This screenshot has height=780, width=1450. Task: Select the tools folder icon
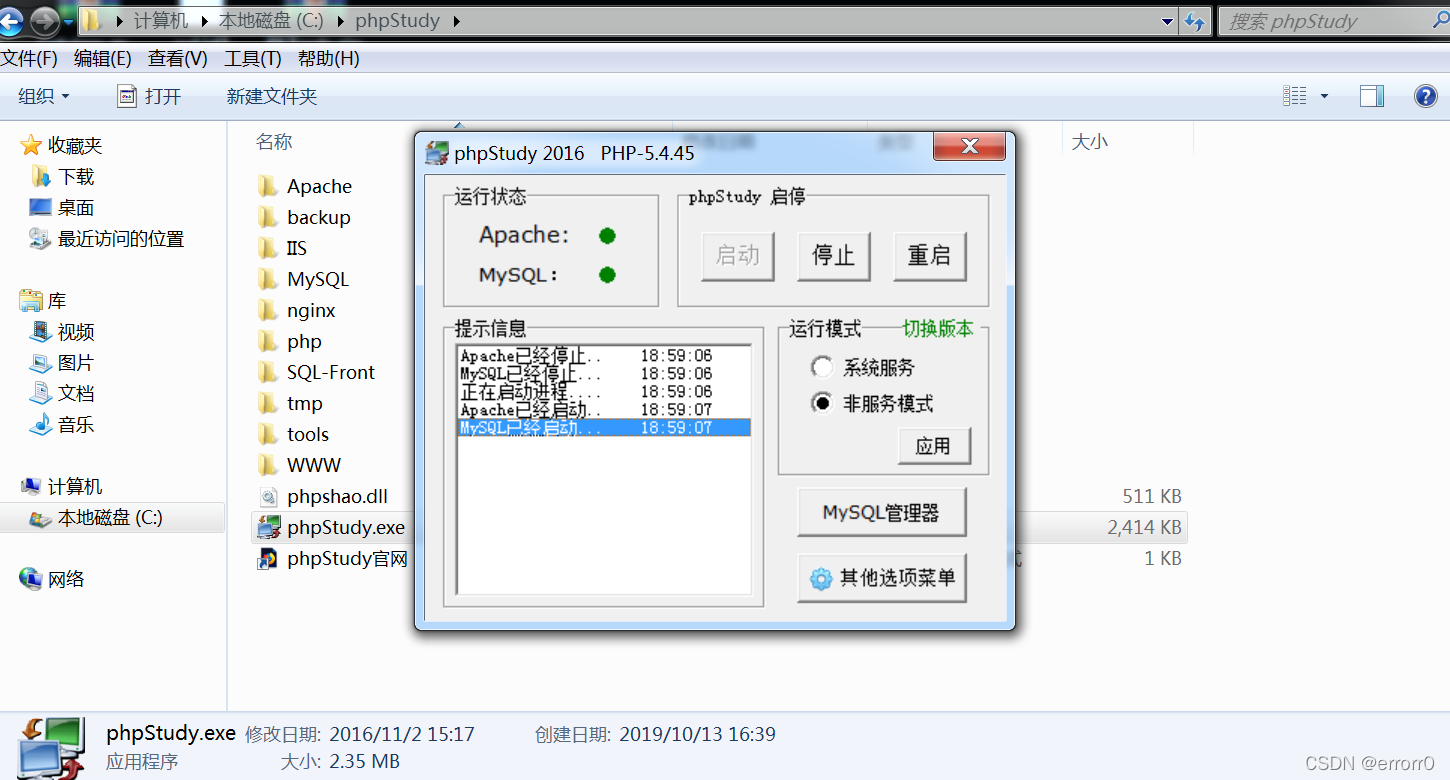pyautogui.click(x=267, y=434)
